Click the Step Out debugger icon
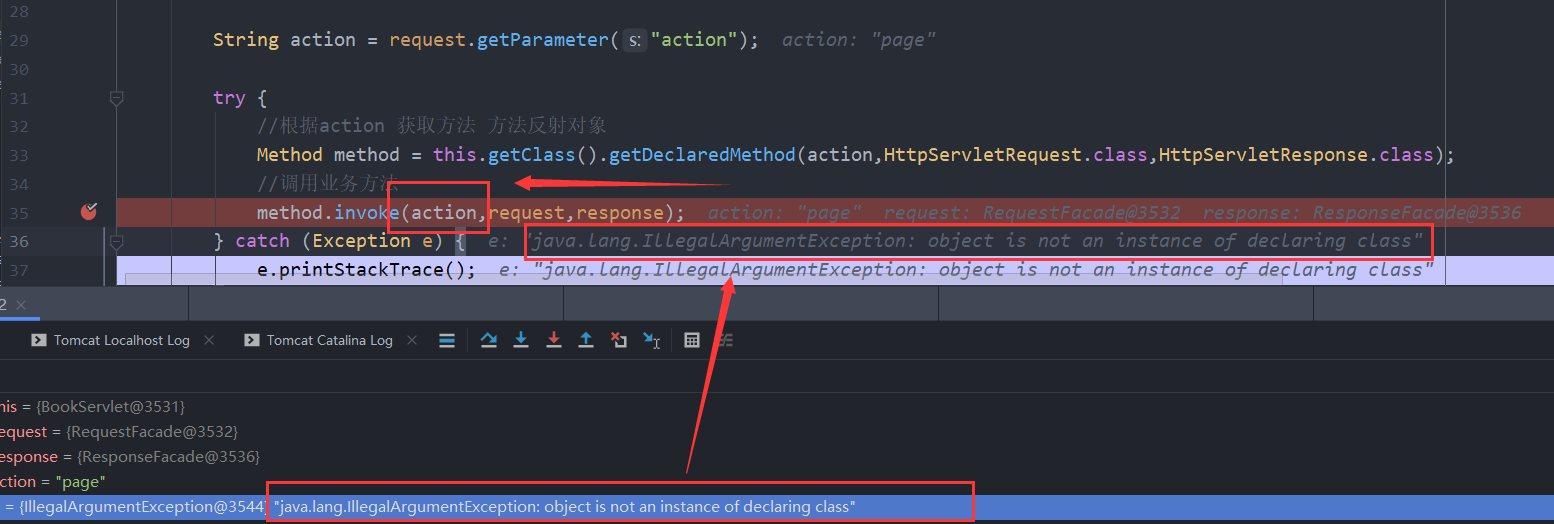 pos(586,340)
